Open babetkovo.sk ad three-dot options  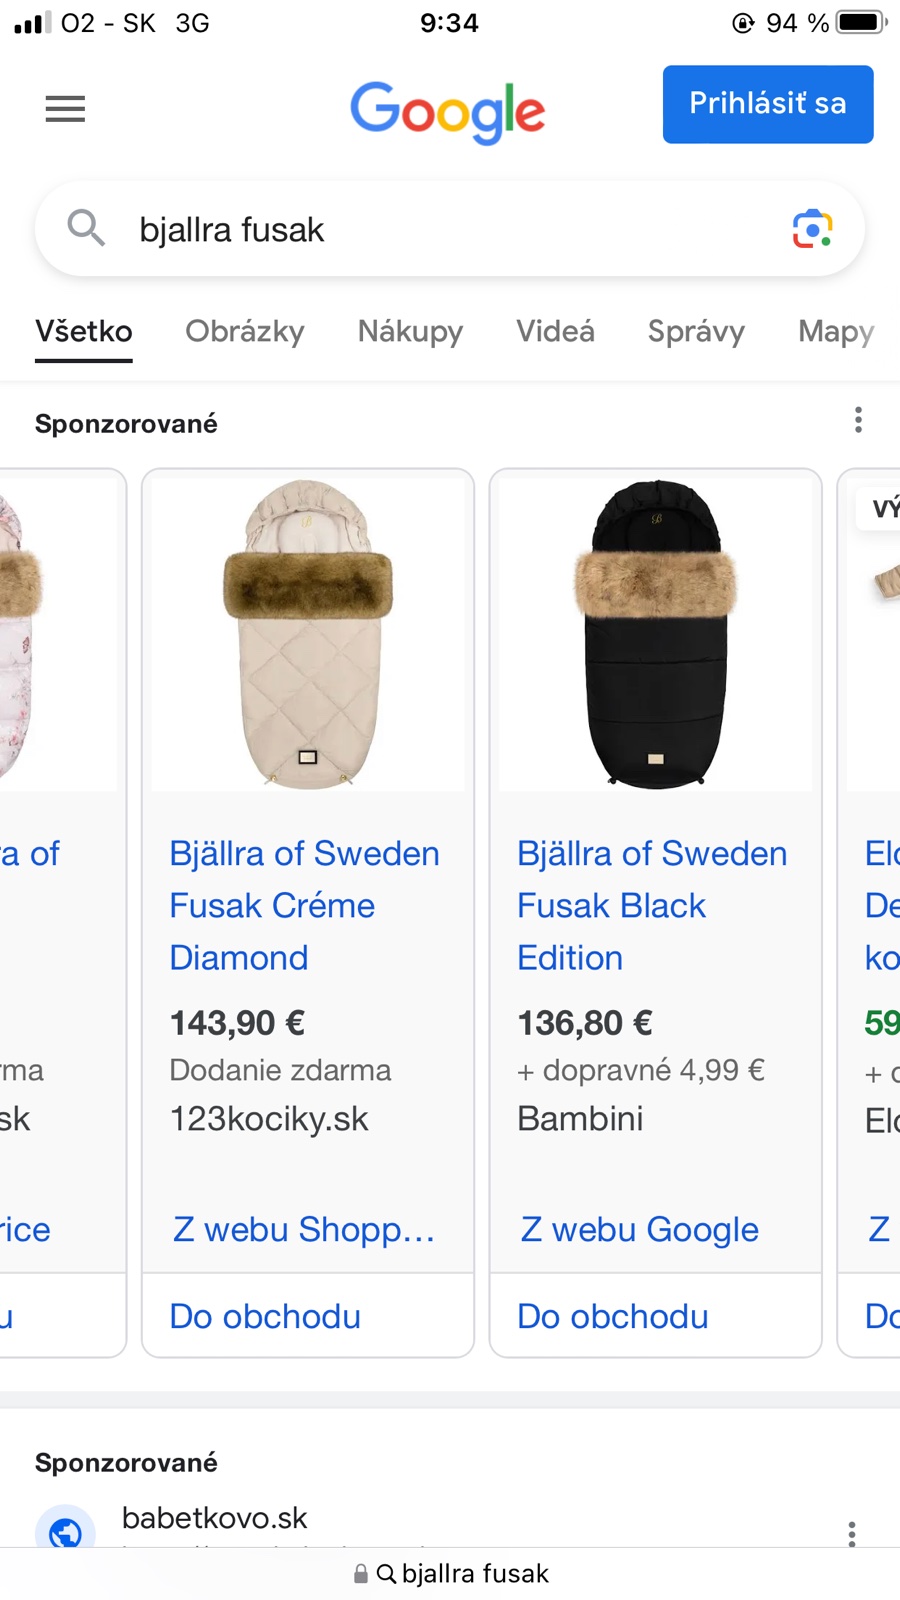tap(851, 1533)
